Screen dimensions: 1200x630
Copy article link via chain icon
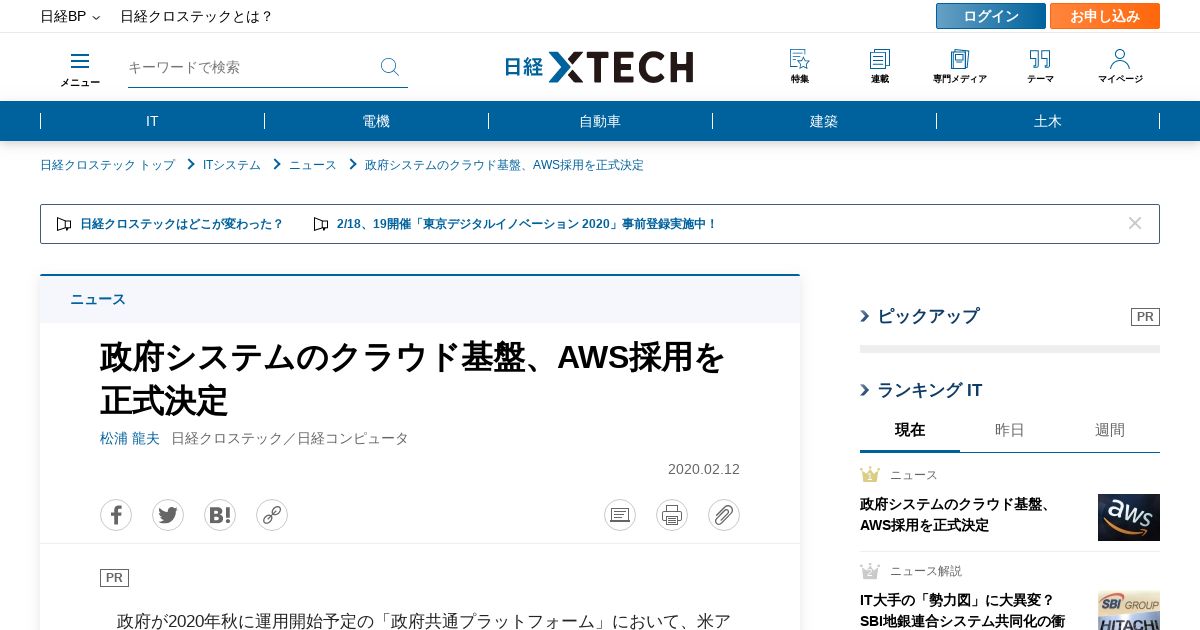point(272,515)
